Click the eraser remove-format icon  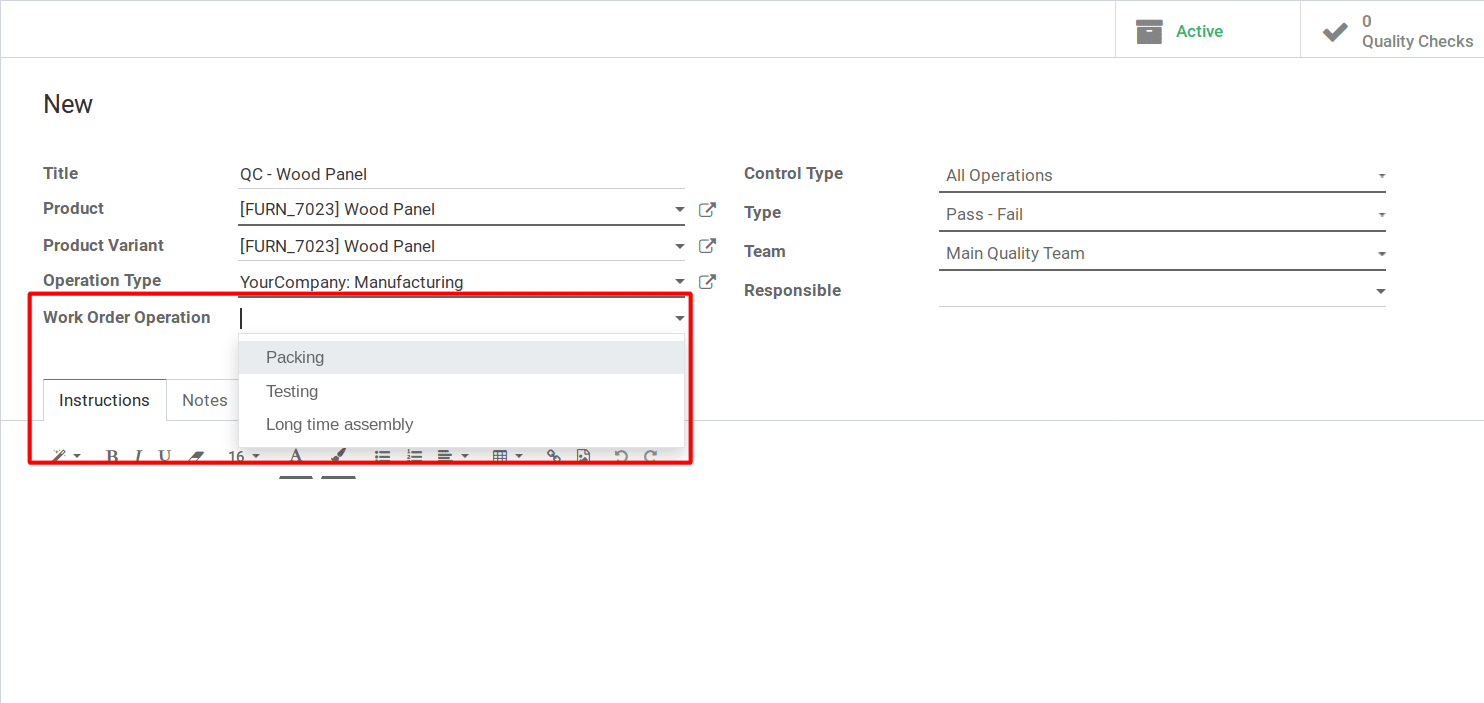pyautogui.click(x=195, y=456)
